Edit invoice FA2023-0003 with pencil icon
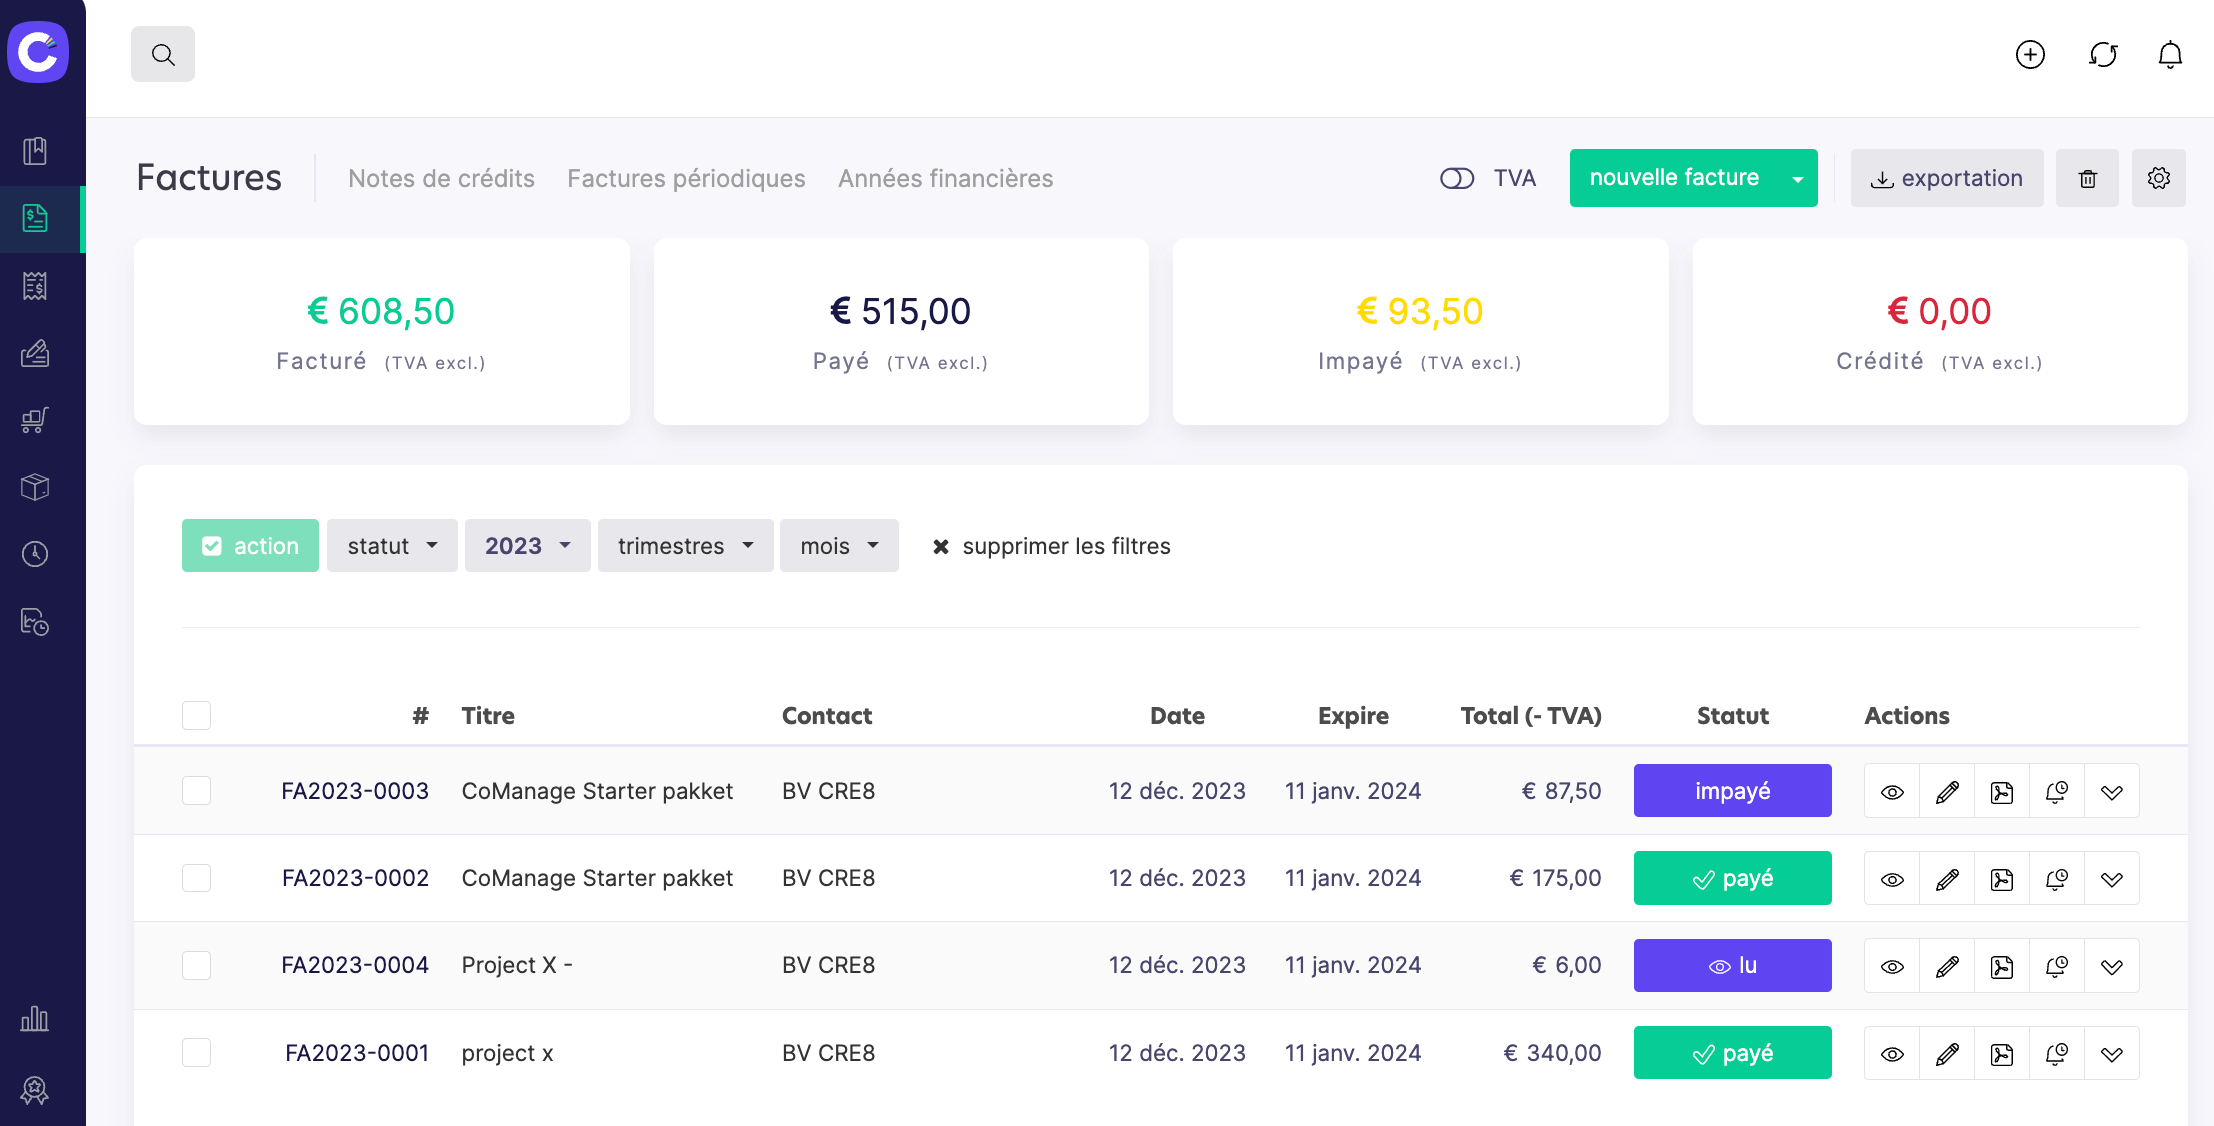2214x1126 pixels. (1947, 792)
